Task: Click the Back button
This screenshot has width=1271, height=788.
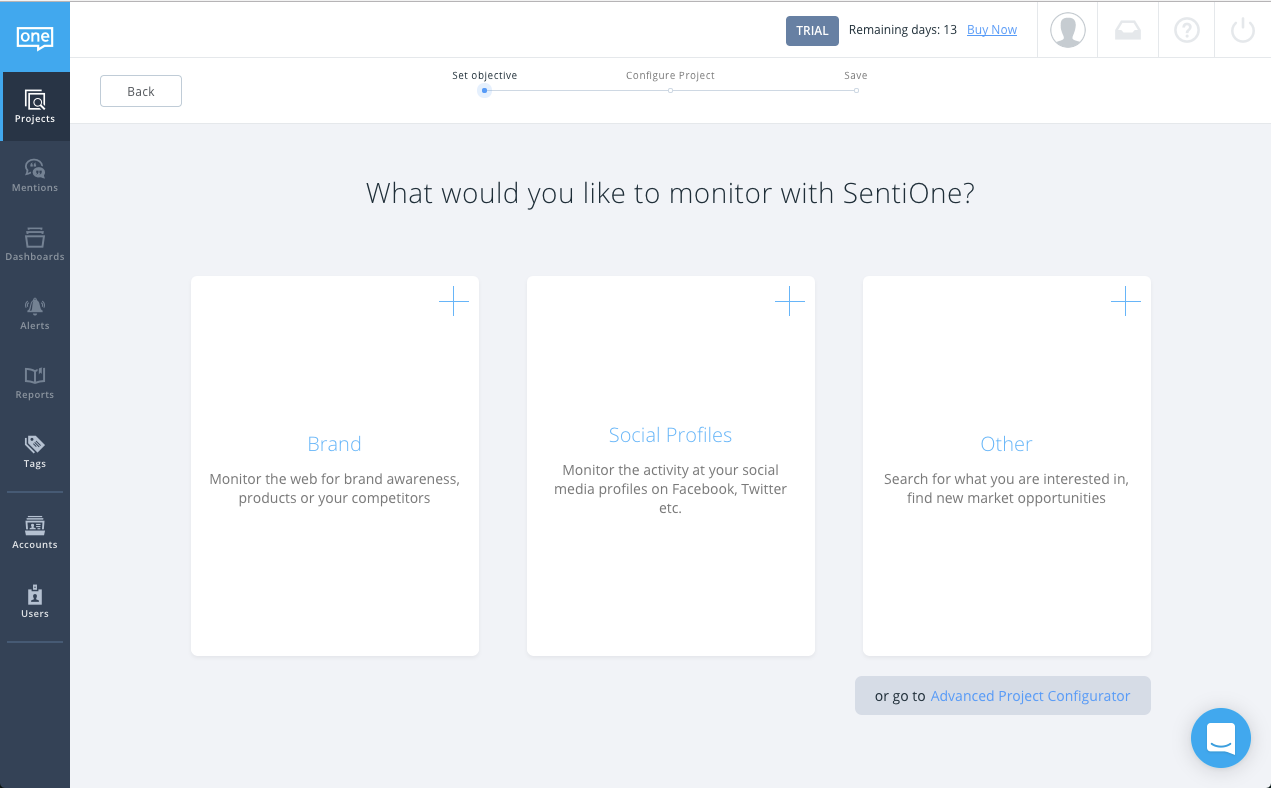Action: [x=141, y=91]
